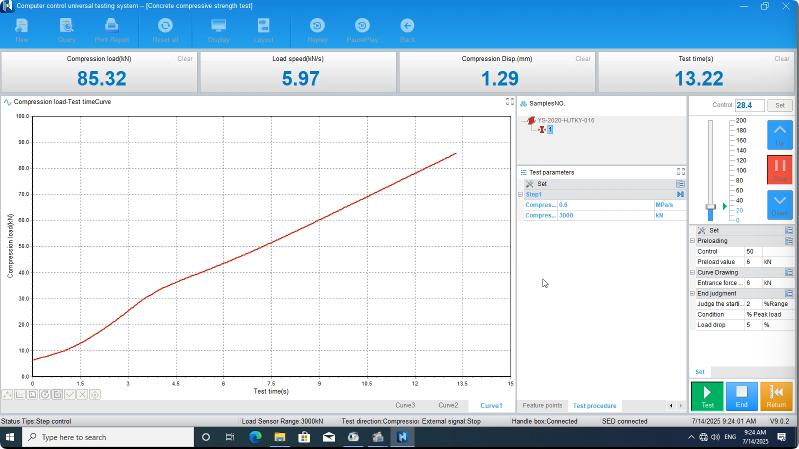This screenshot has height=449, width=799.
Task: Open the Feature points tab
Action: [x=542, y=406]
